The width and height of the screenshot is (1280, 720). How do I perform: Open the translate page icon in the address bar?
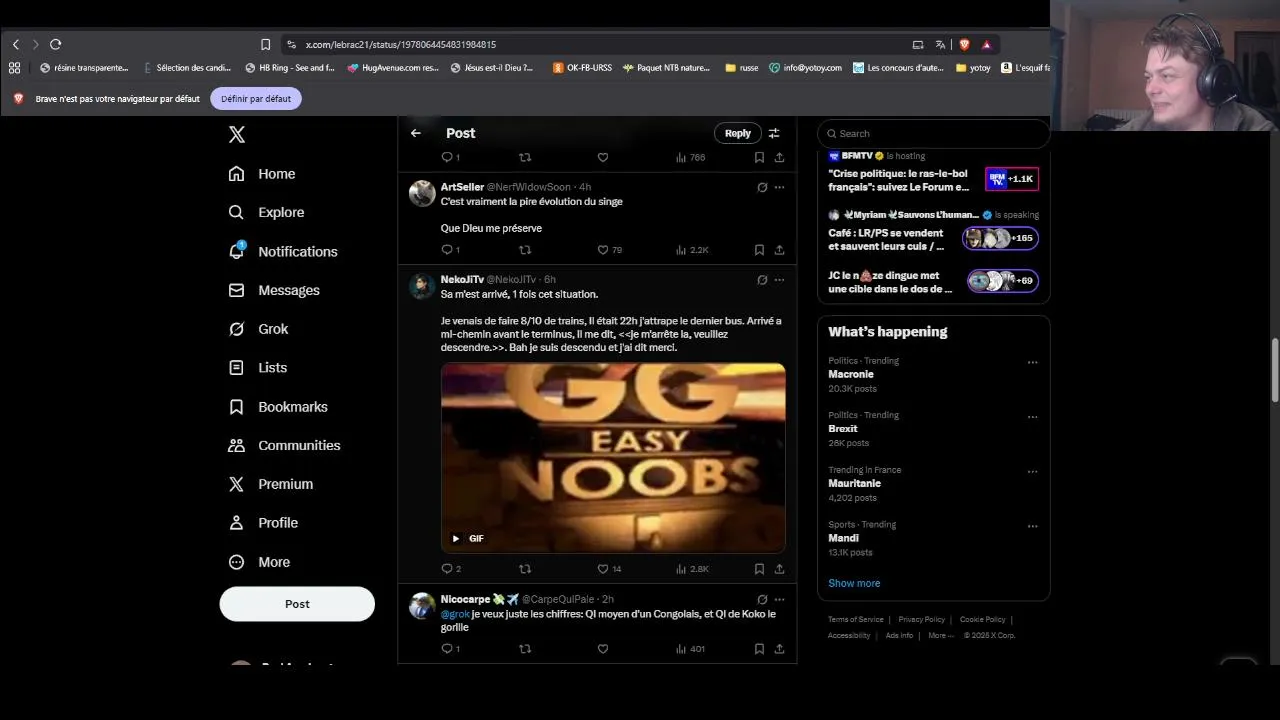click(940, 44)
